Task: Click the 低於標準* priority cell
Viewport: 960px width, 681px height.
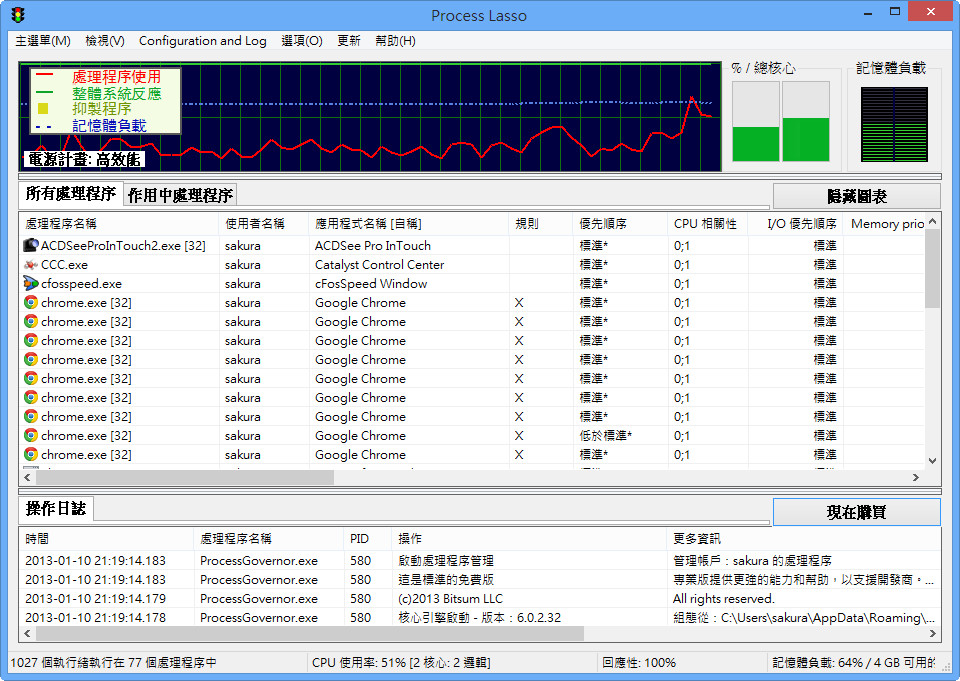Action: pyautogui.click(x=606, y=435)
